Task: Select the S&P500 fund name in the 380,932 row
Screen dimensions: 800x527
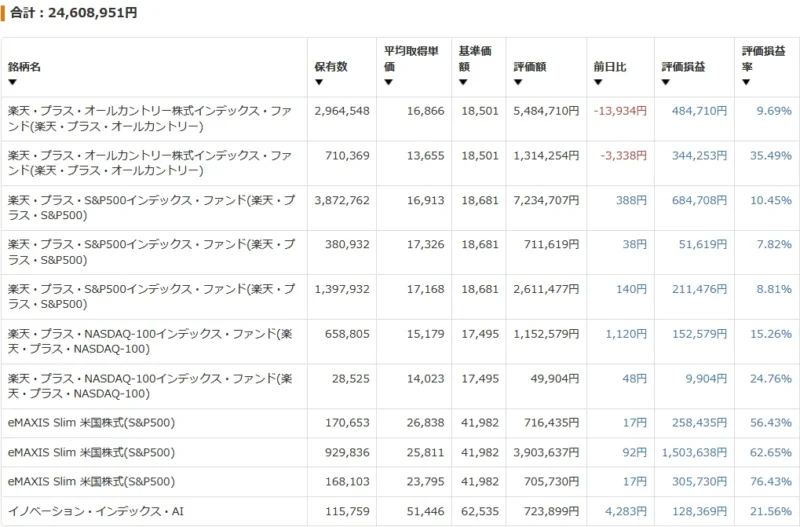Action: (x=151, y=252)
